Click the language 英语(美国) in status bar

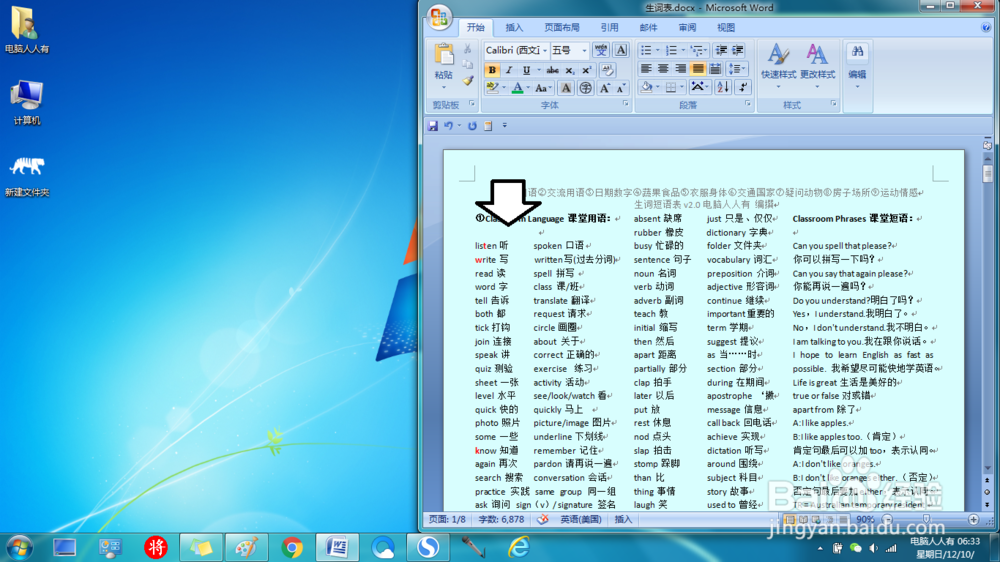point(580,520)
